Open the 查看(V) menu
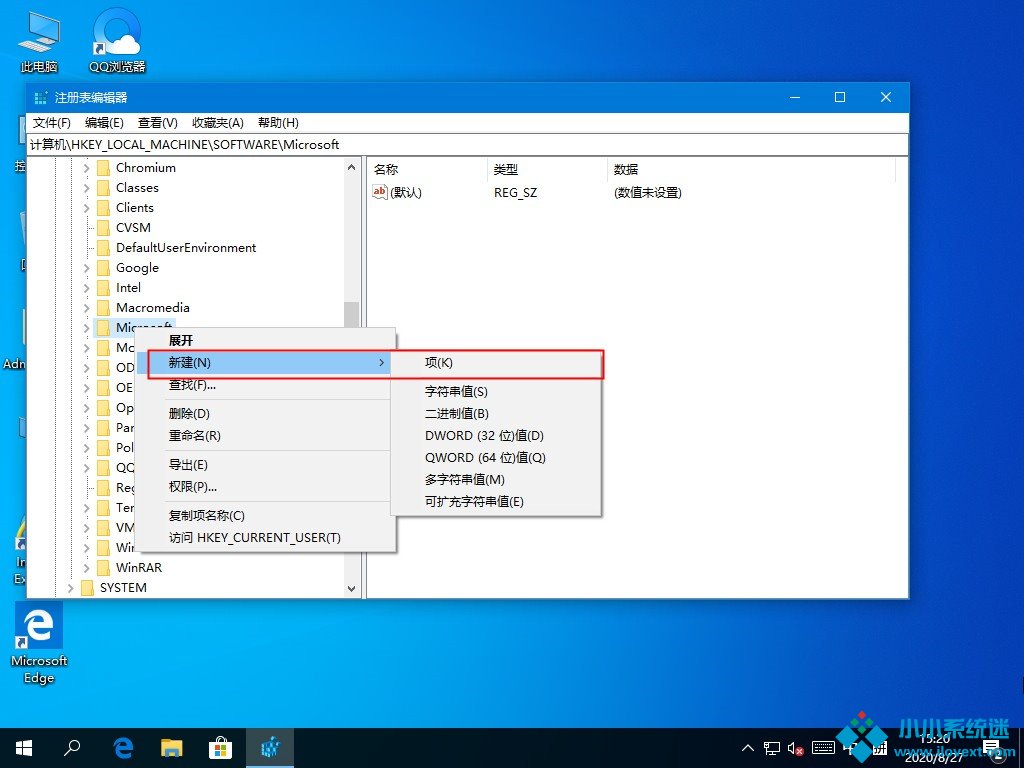 pyautogui.click(x=157, y=123)
